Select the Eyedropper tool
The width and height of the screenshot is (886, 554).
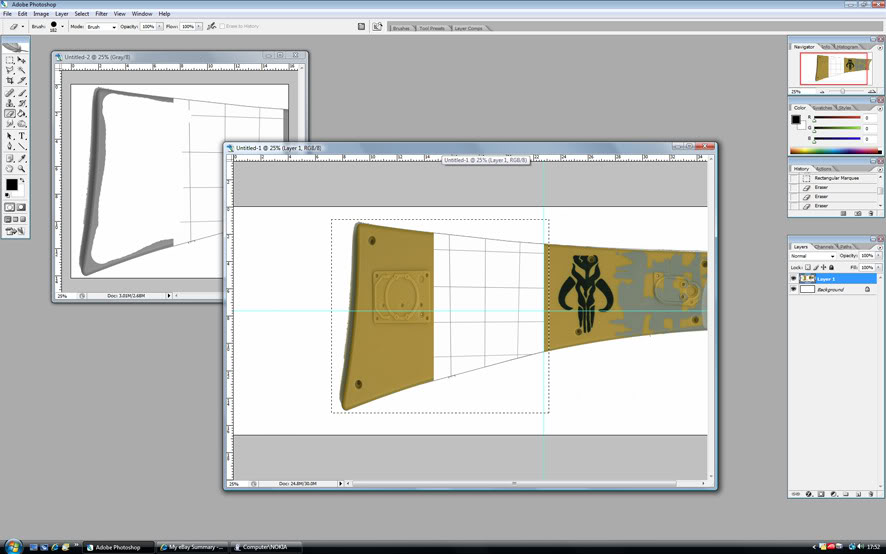pyautogui.click(x=21, y=158)
